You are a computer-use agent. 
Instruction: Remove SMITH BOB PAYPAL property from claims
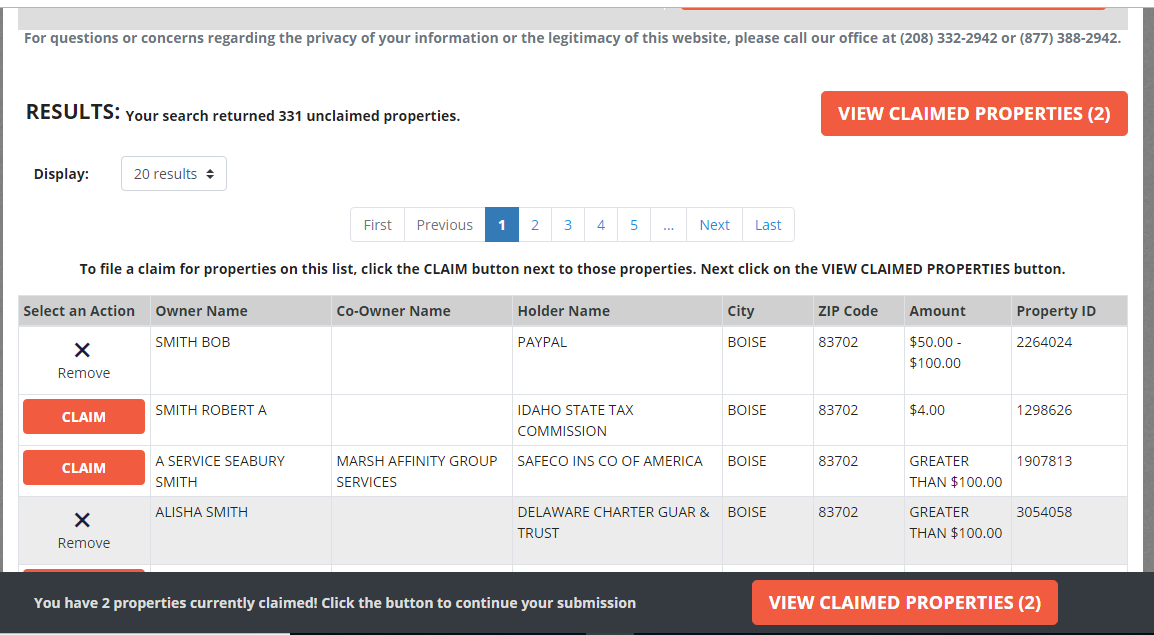click(83, 360)
